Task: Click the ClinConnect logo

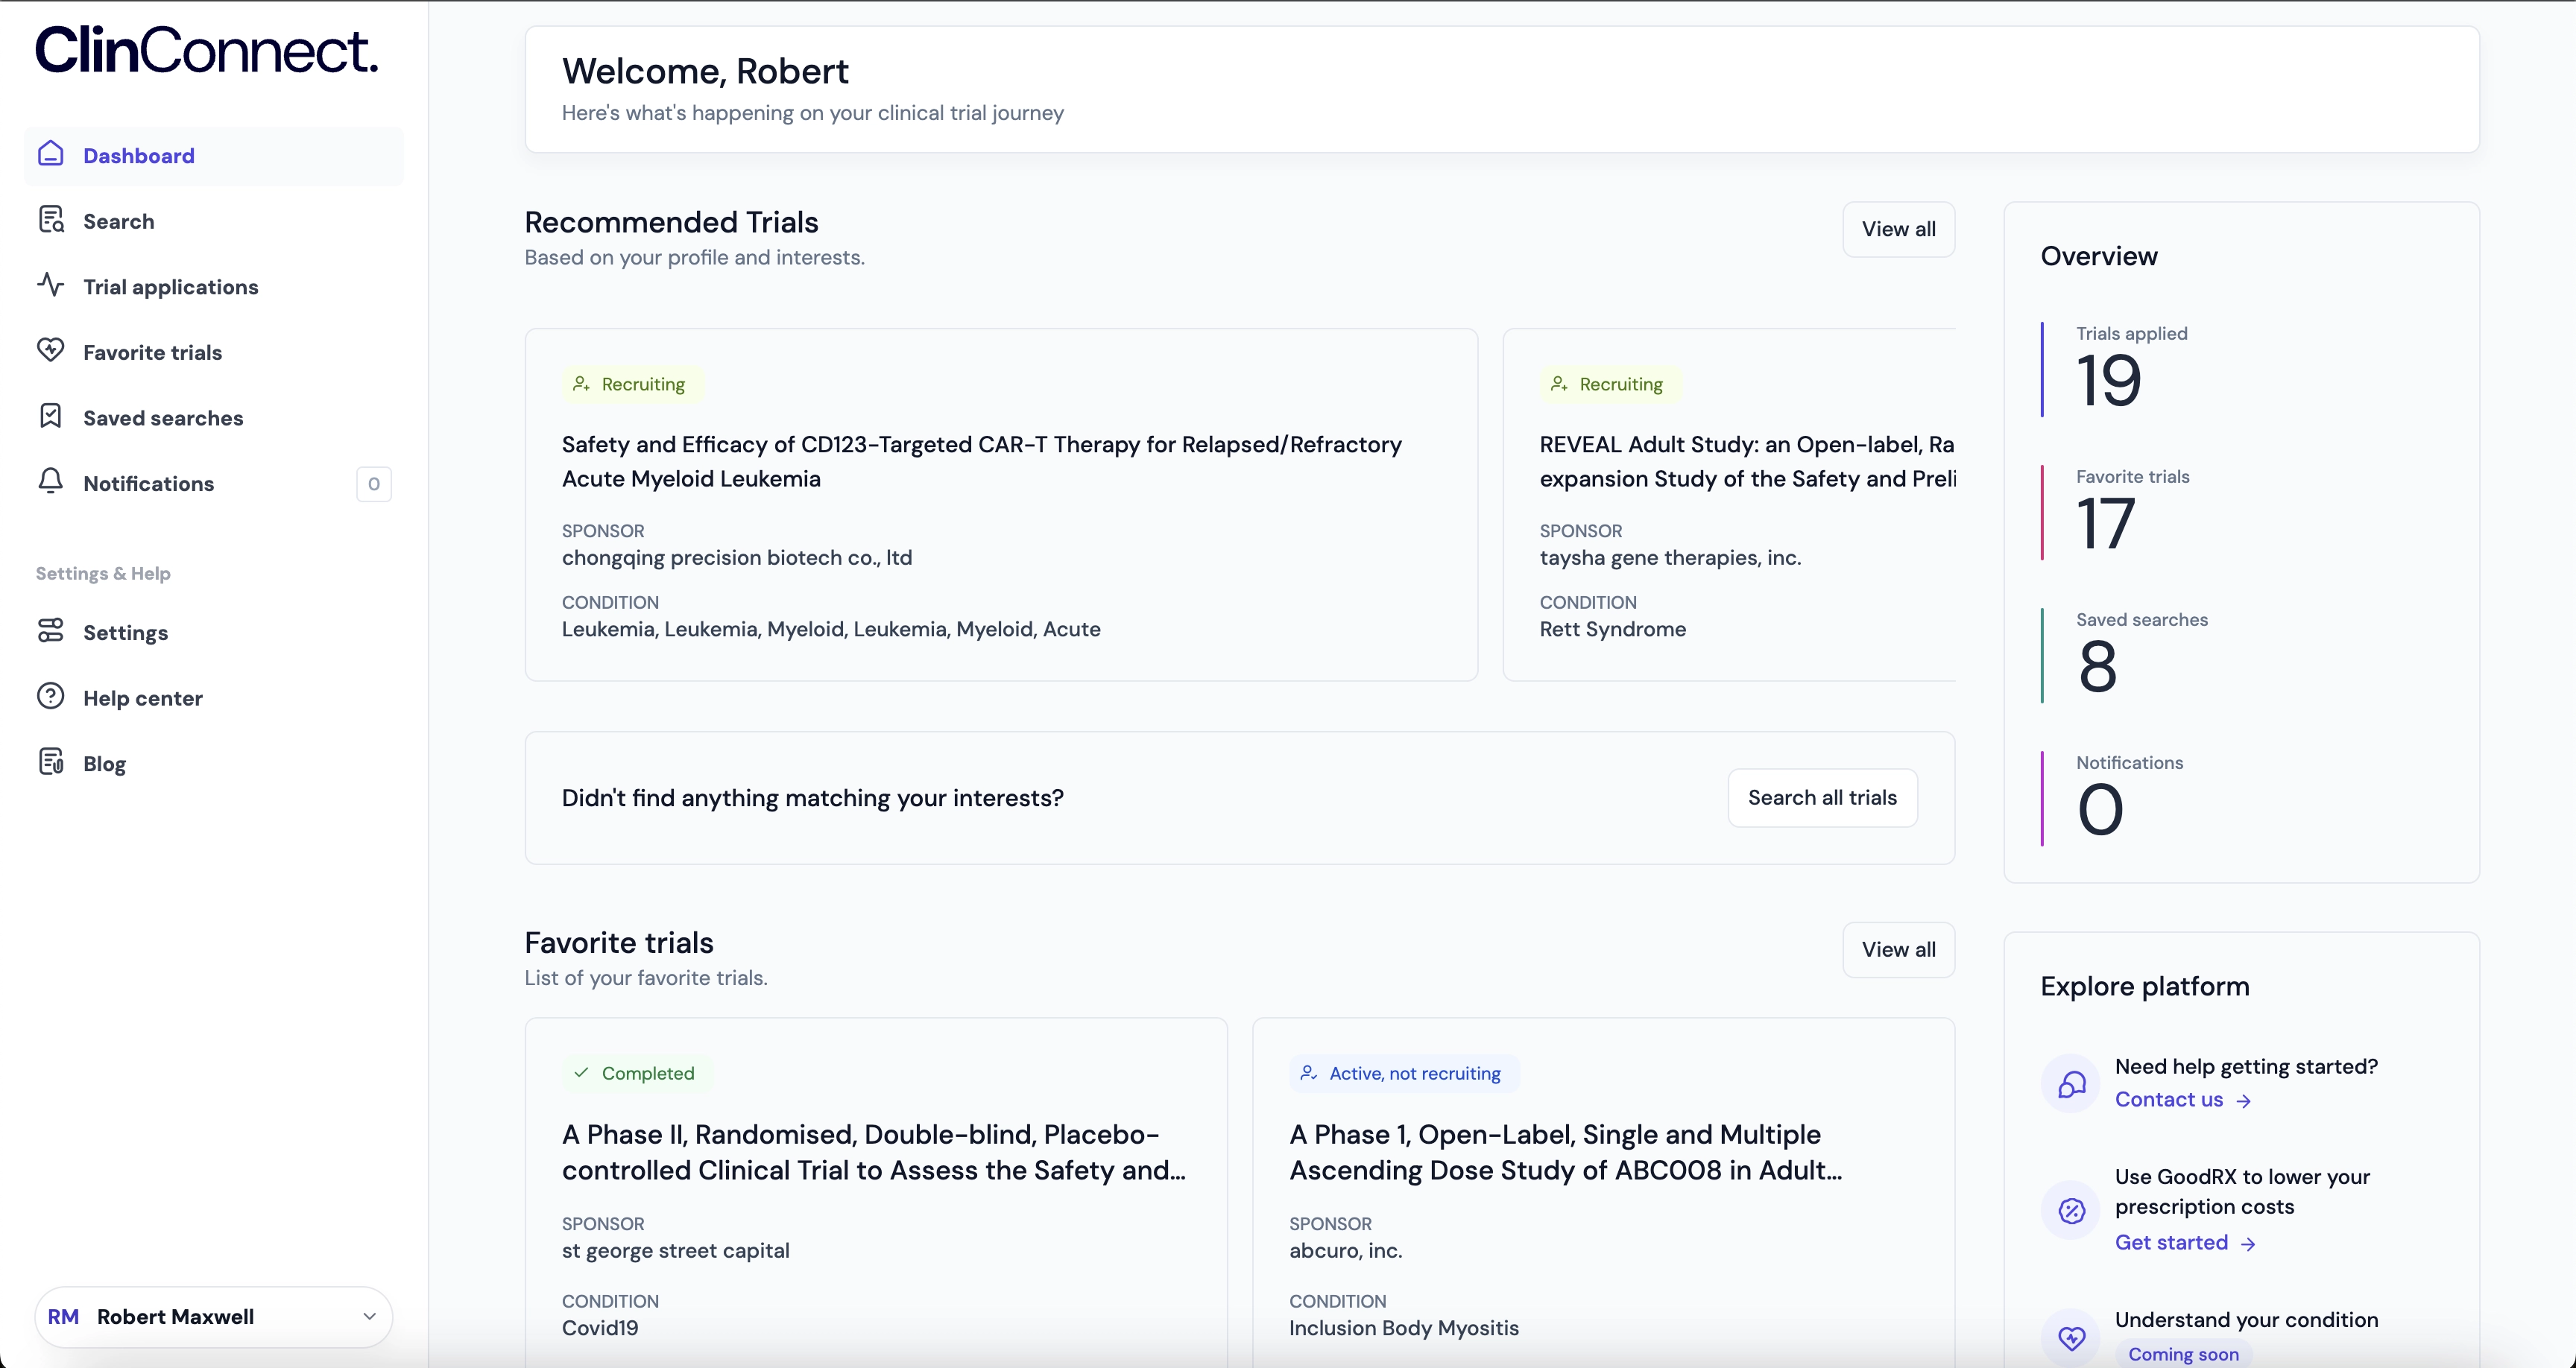Action: [207, 50]
